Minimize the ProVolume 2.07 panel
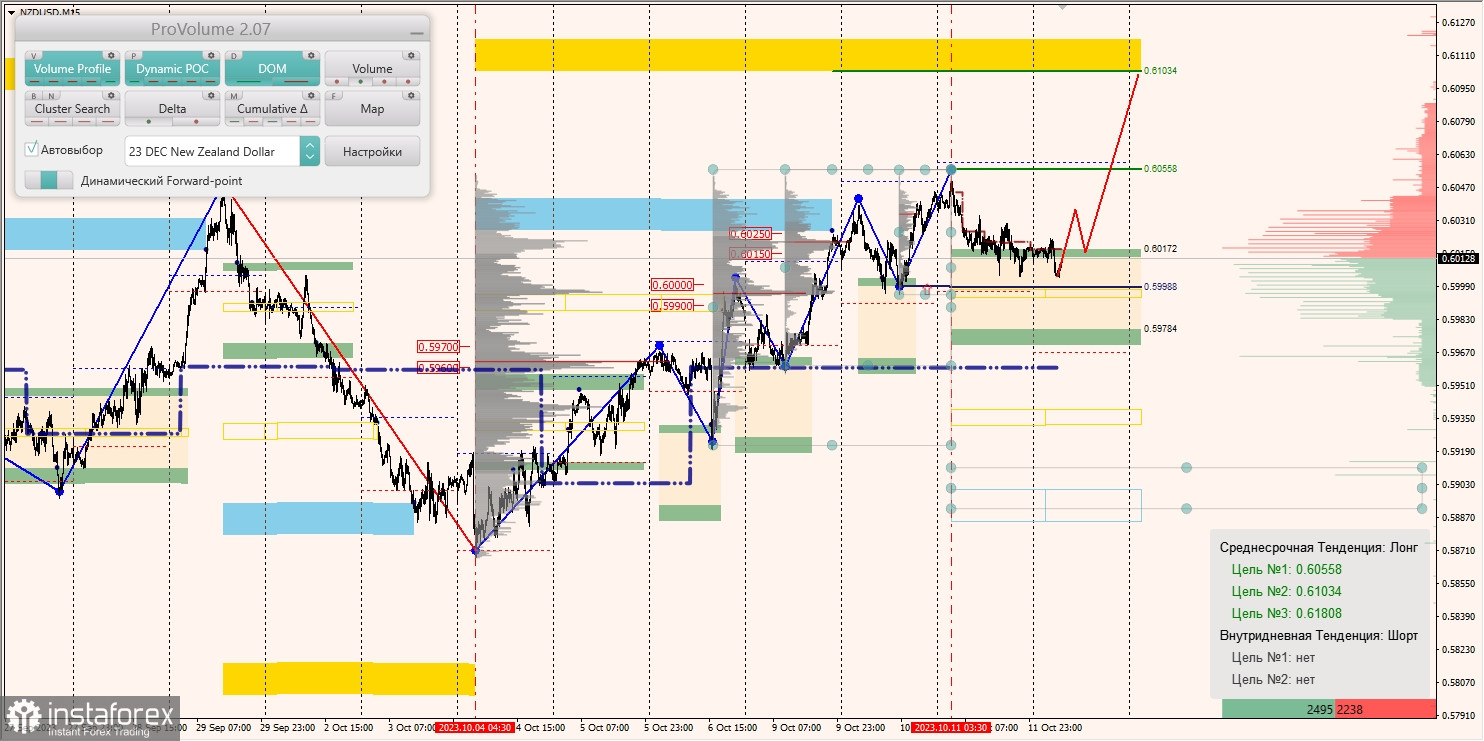This screenshot has width=1484, height=741. tap(416, 33)
